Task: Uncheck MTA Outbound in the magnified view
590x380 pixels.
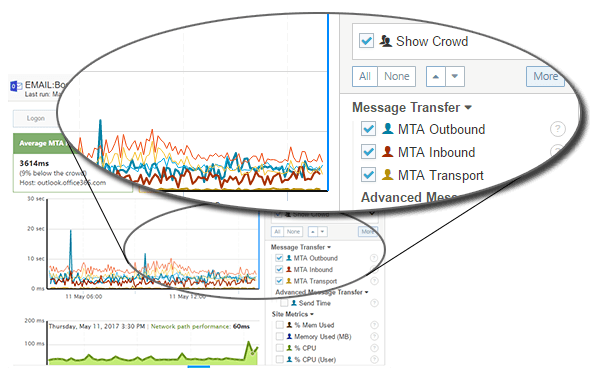Action: pyautogui.click(x=368, y=129)
